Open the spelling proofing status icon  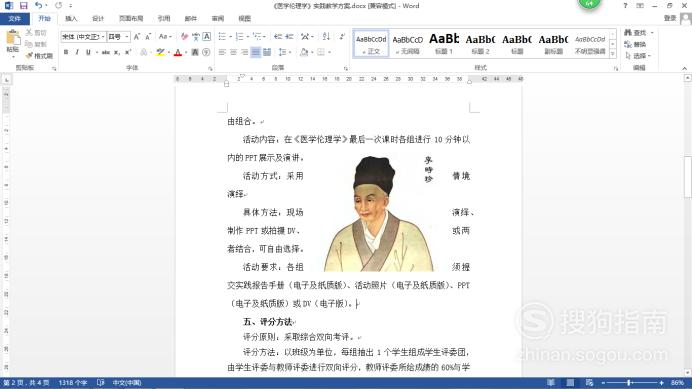101,382
